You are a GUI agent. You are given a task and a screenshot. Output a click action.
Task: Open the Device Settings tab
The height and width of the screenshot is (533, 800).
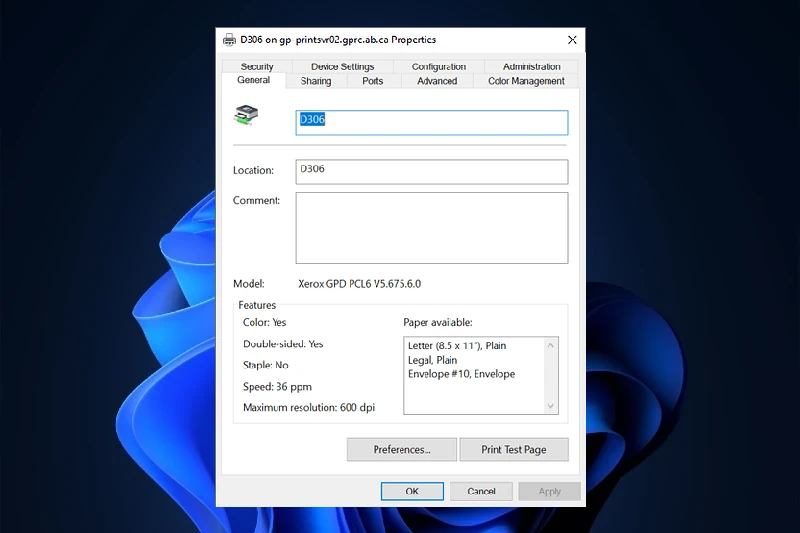click(x=342, y=67)
